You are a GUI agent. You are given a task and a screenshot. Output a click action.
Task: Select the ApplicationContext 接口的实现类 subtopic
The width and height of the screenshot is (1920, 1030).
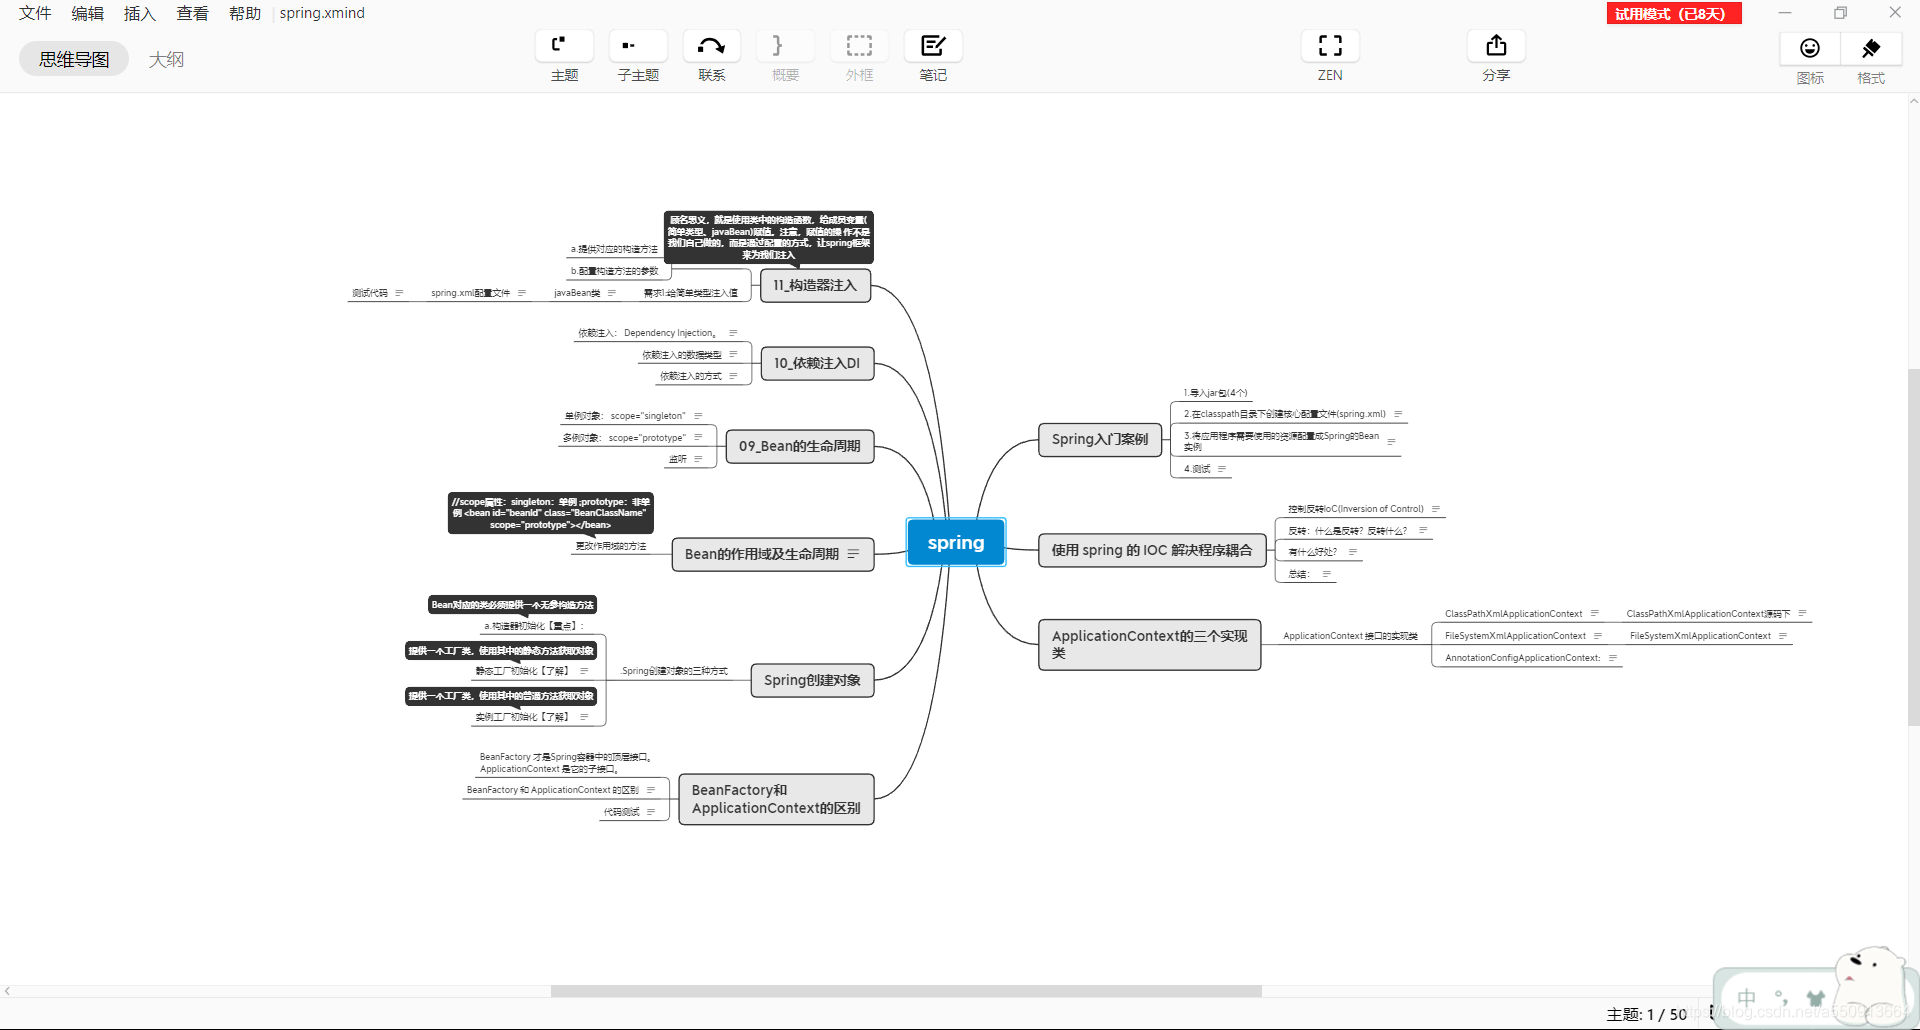click(x=1350, y=636)
